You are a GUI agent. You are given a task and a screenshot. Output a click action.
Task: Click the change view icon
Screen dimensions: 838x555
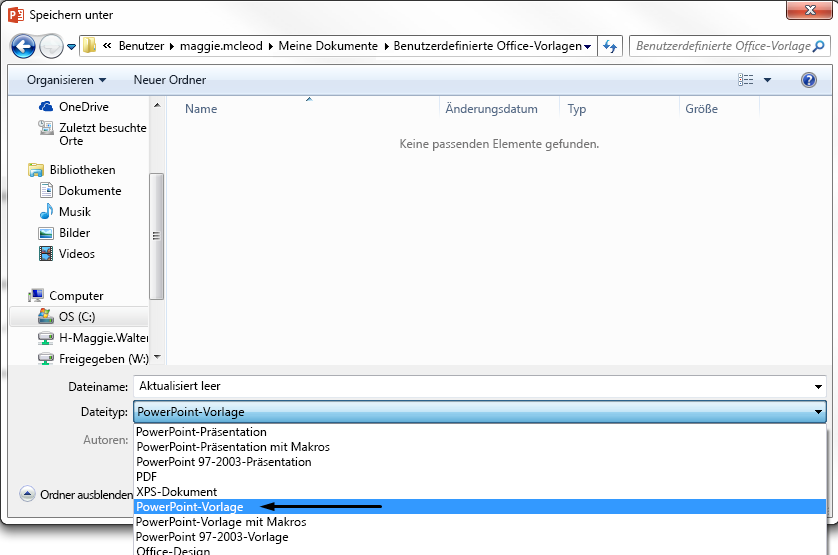746,80
